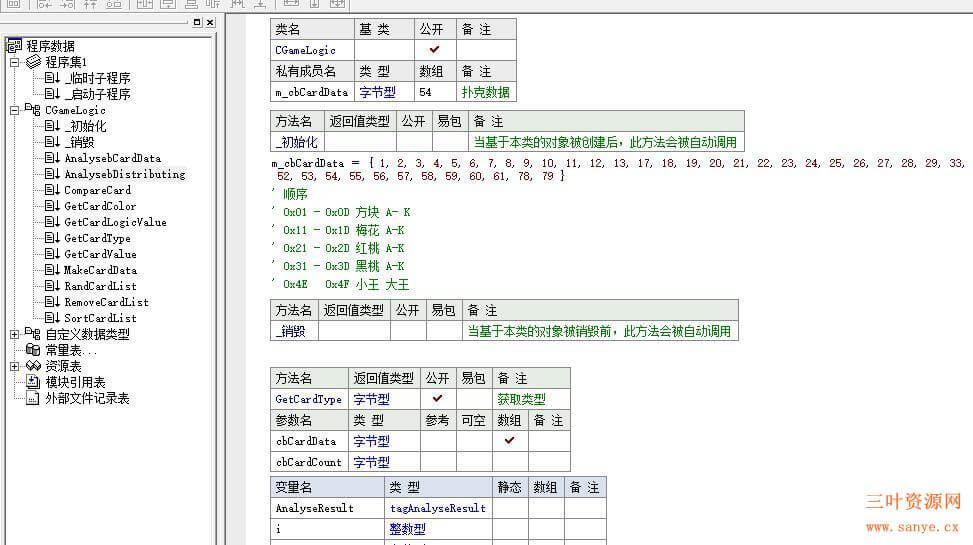Viewport: 973px width, 545px height.
Task: Close the program tree panel
Action: pos(210,22)
